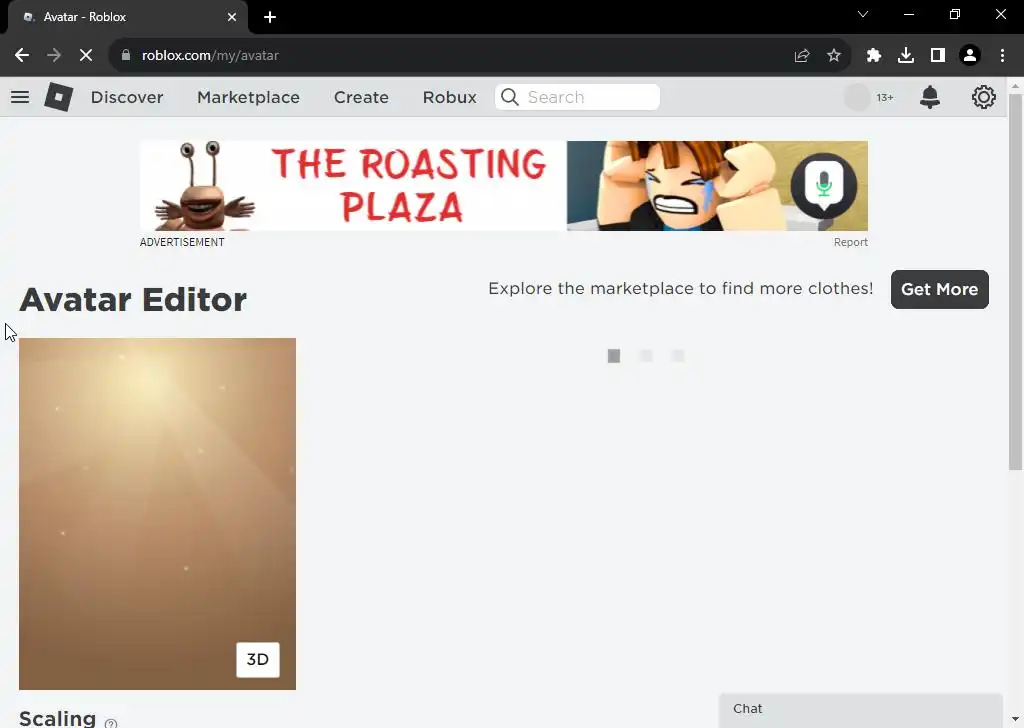This screenshot has height=728, width=1024.
Task: Report the advertisement
Action: [x=850, y=242]
